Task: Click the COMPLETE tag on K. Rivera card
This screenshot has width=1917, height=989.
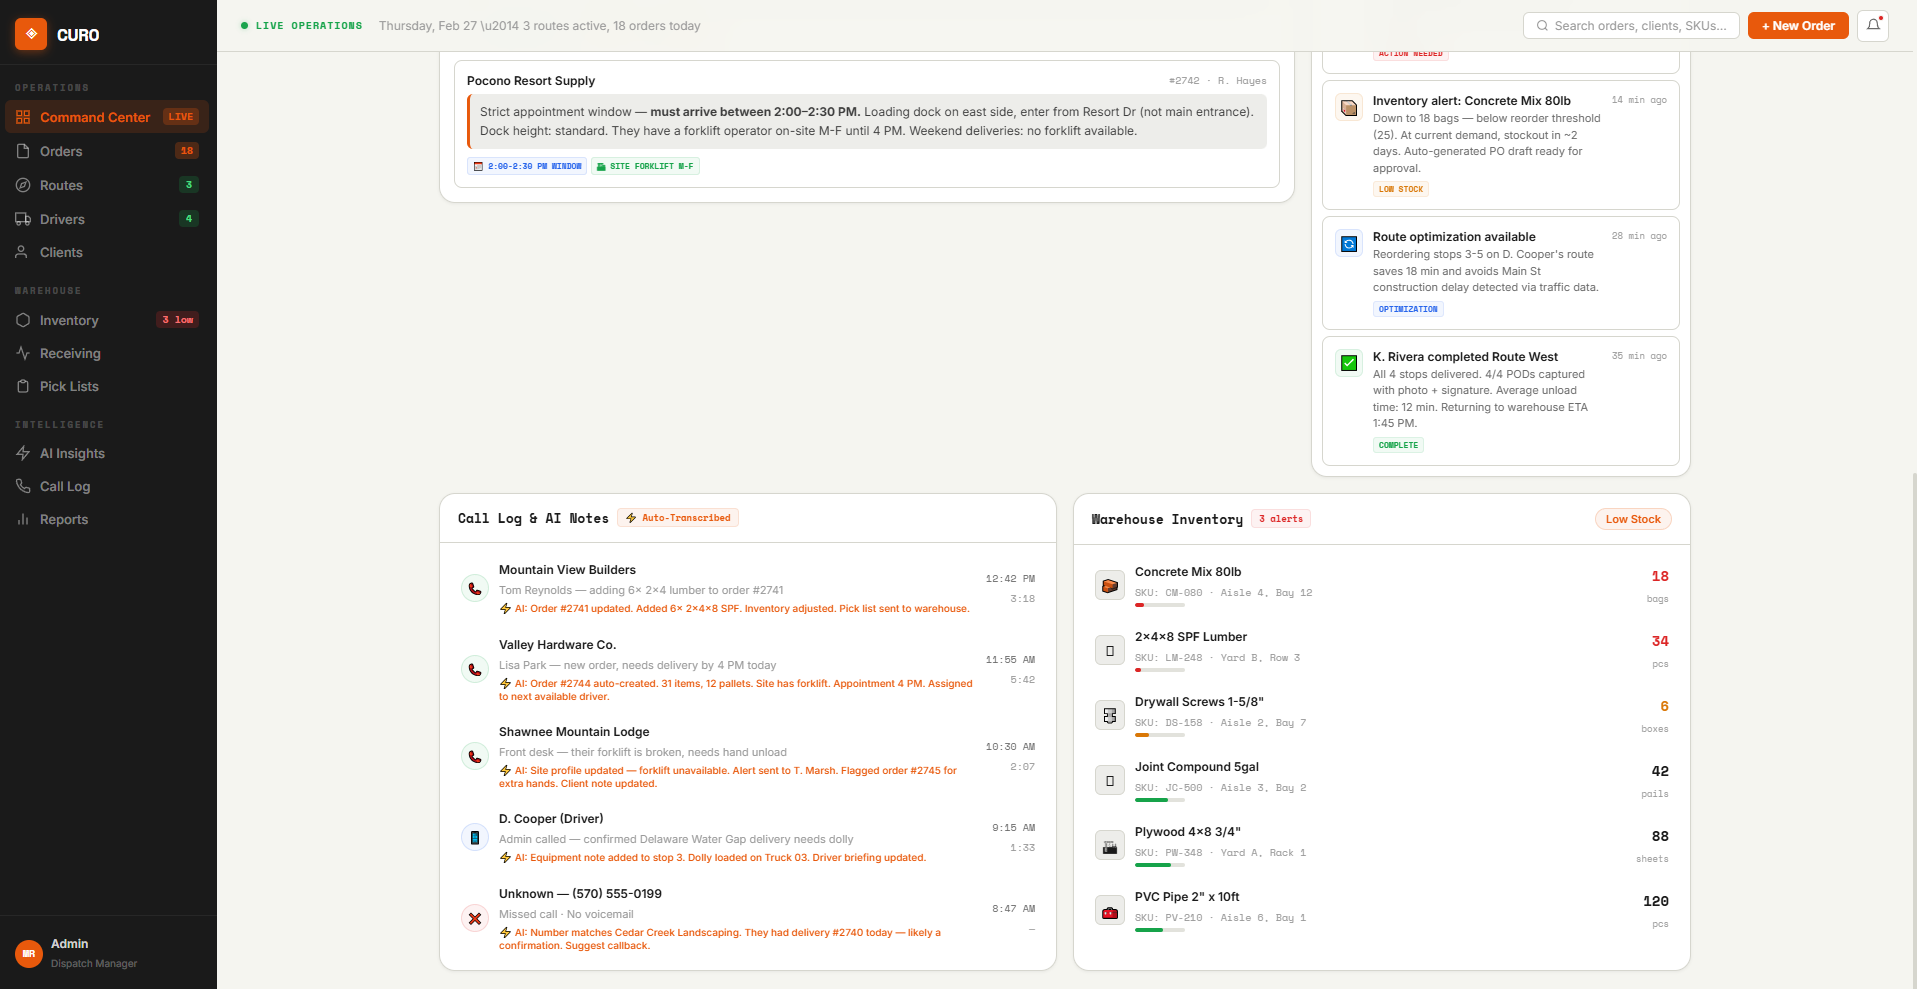Action: [1398, 445]
